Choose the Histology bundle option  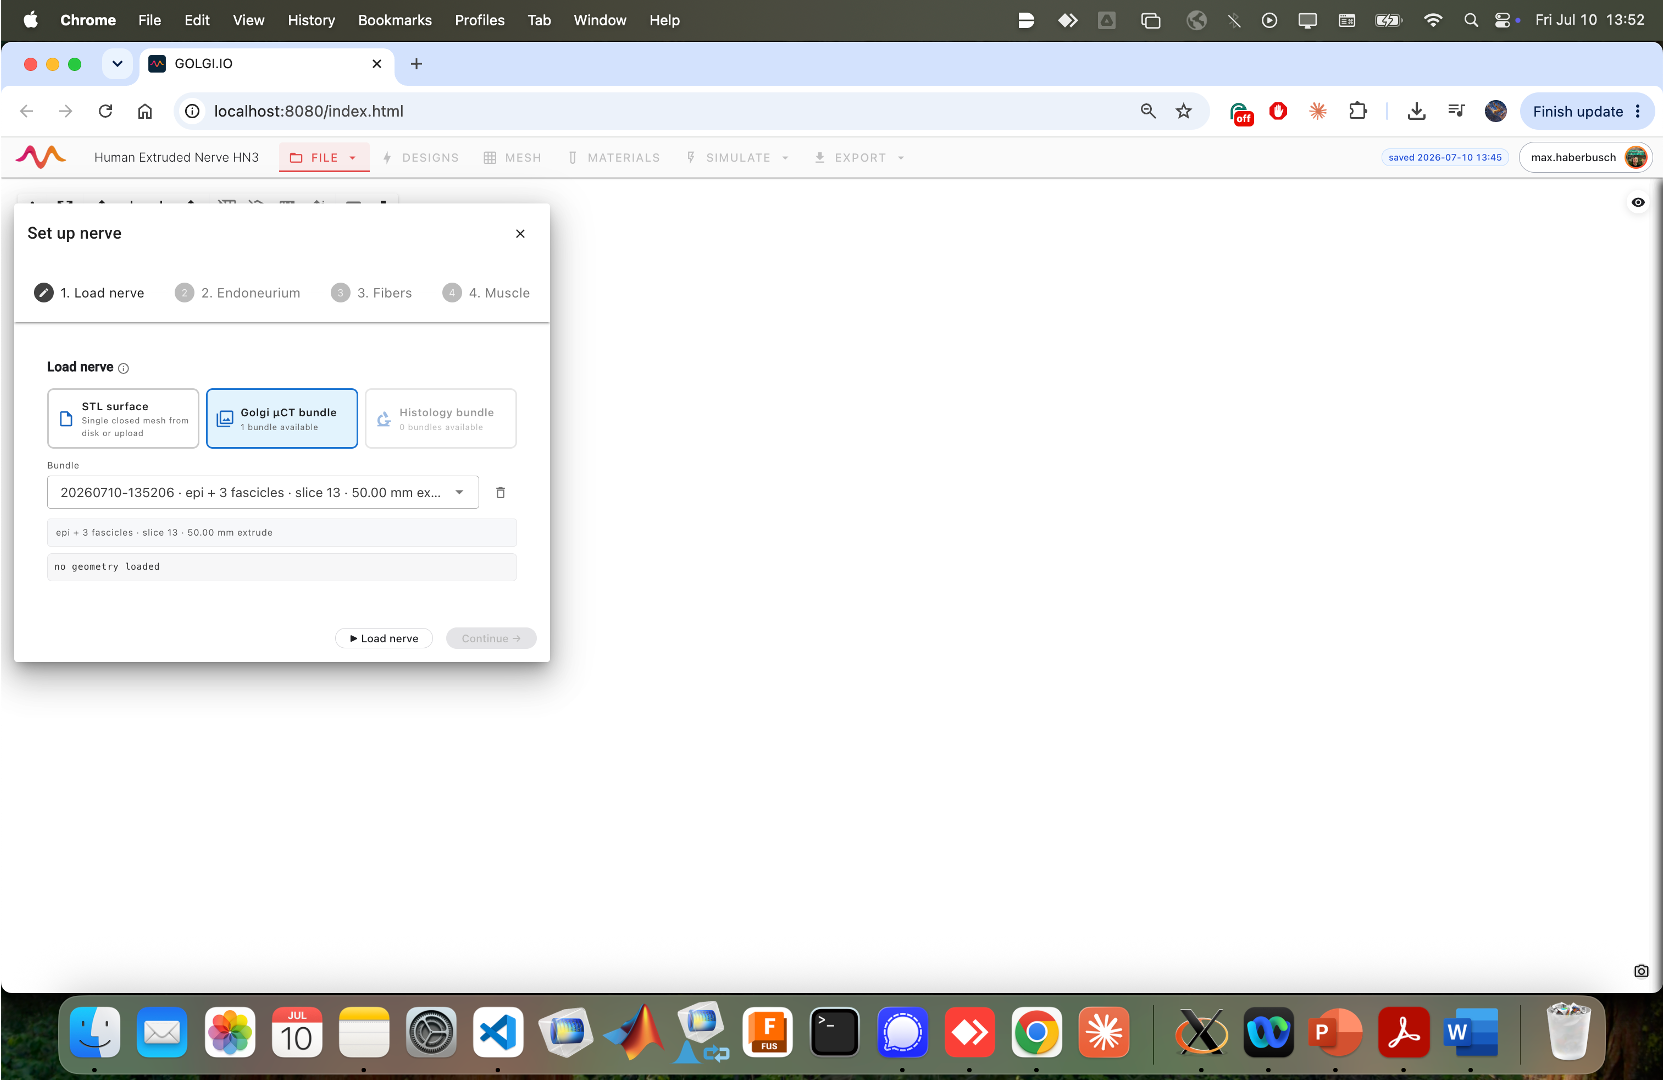point(441,419)
